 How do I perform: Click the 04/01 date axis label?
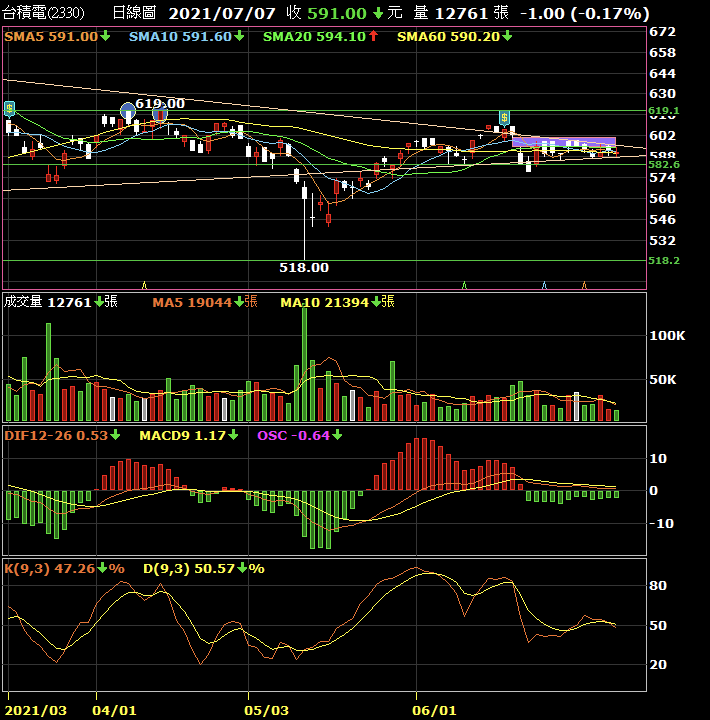click(114, 711)
